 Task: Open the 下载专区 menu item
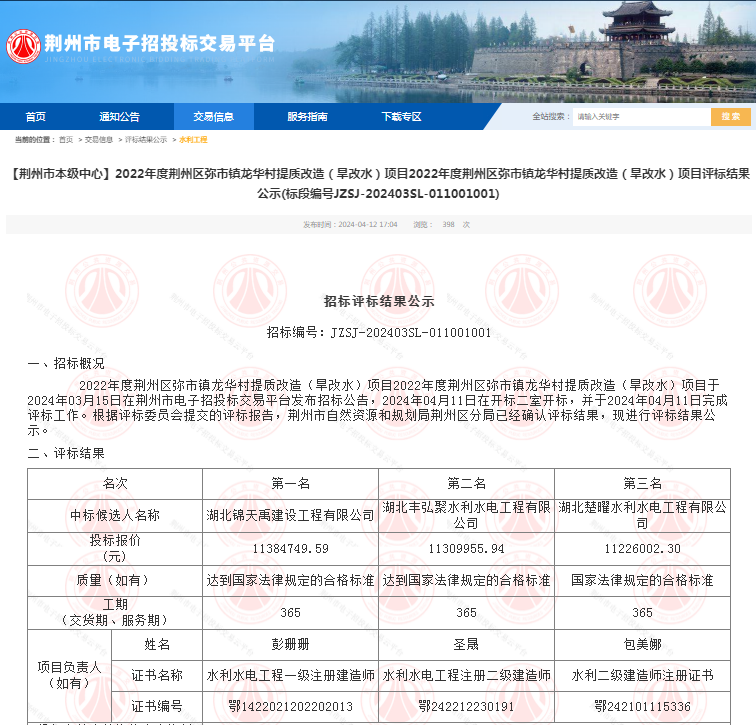tap(401, 117)
